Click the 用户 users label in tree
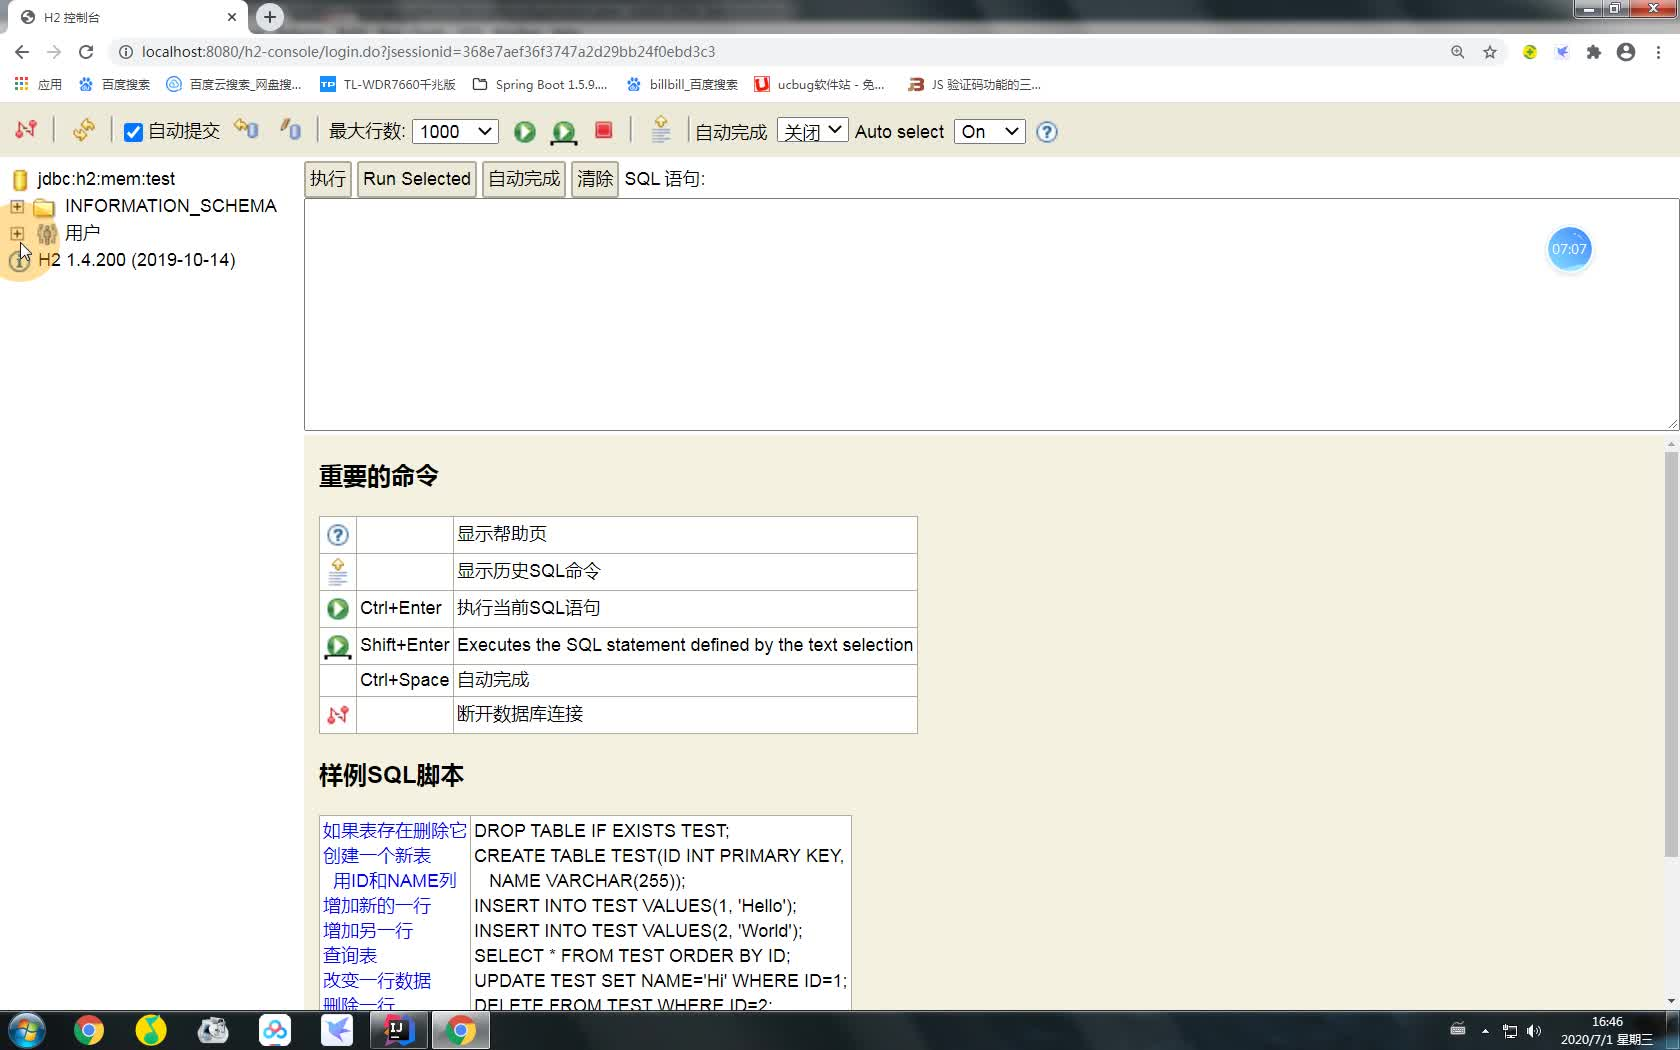Viewport: 1680px width, 1050px height. pyautogui.click(x=83, y=233)
